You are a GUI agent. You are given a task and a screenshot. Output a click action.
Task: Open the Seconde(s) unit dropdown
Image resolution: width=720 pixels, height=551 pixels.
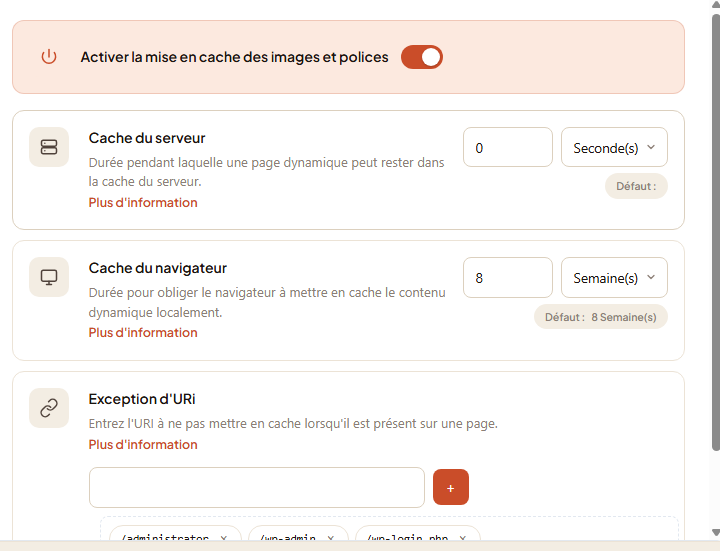pos(614,147)
